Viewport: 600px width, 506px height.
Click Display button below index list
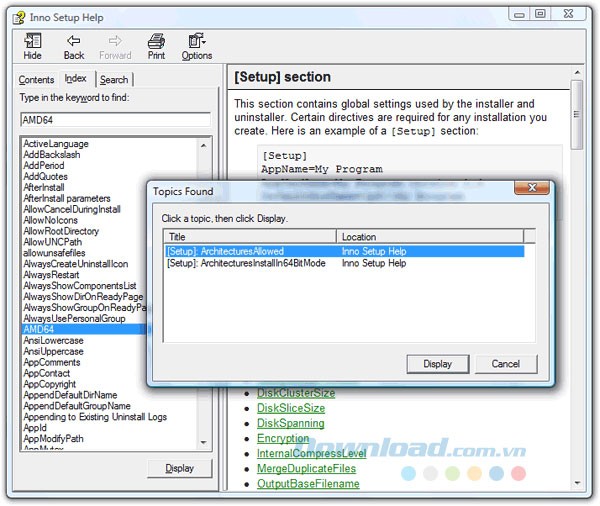tap(179, 468)
